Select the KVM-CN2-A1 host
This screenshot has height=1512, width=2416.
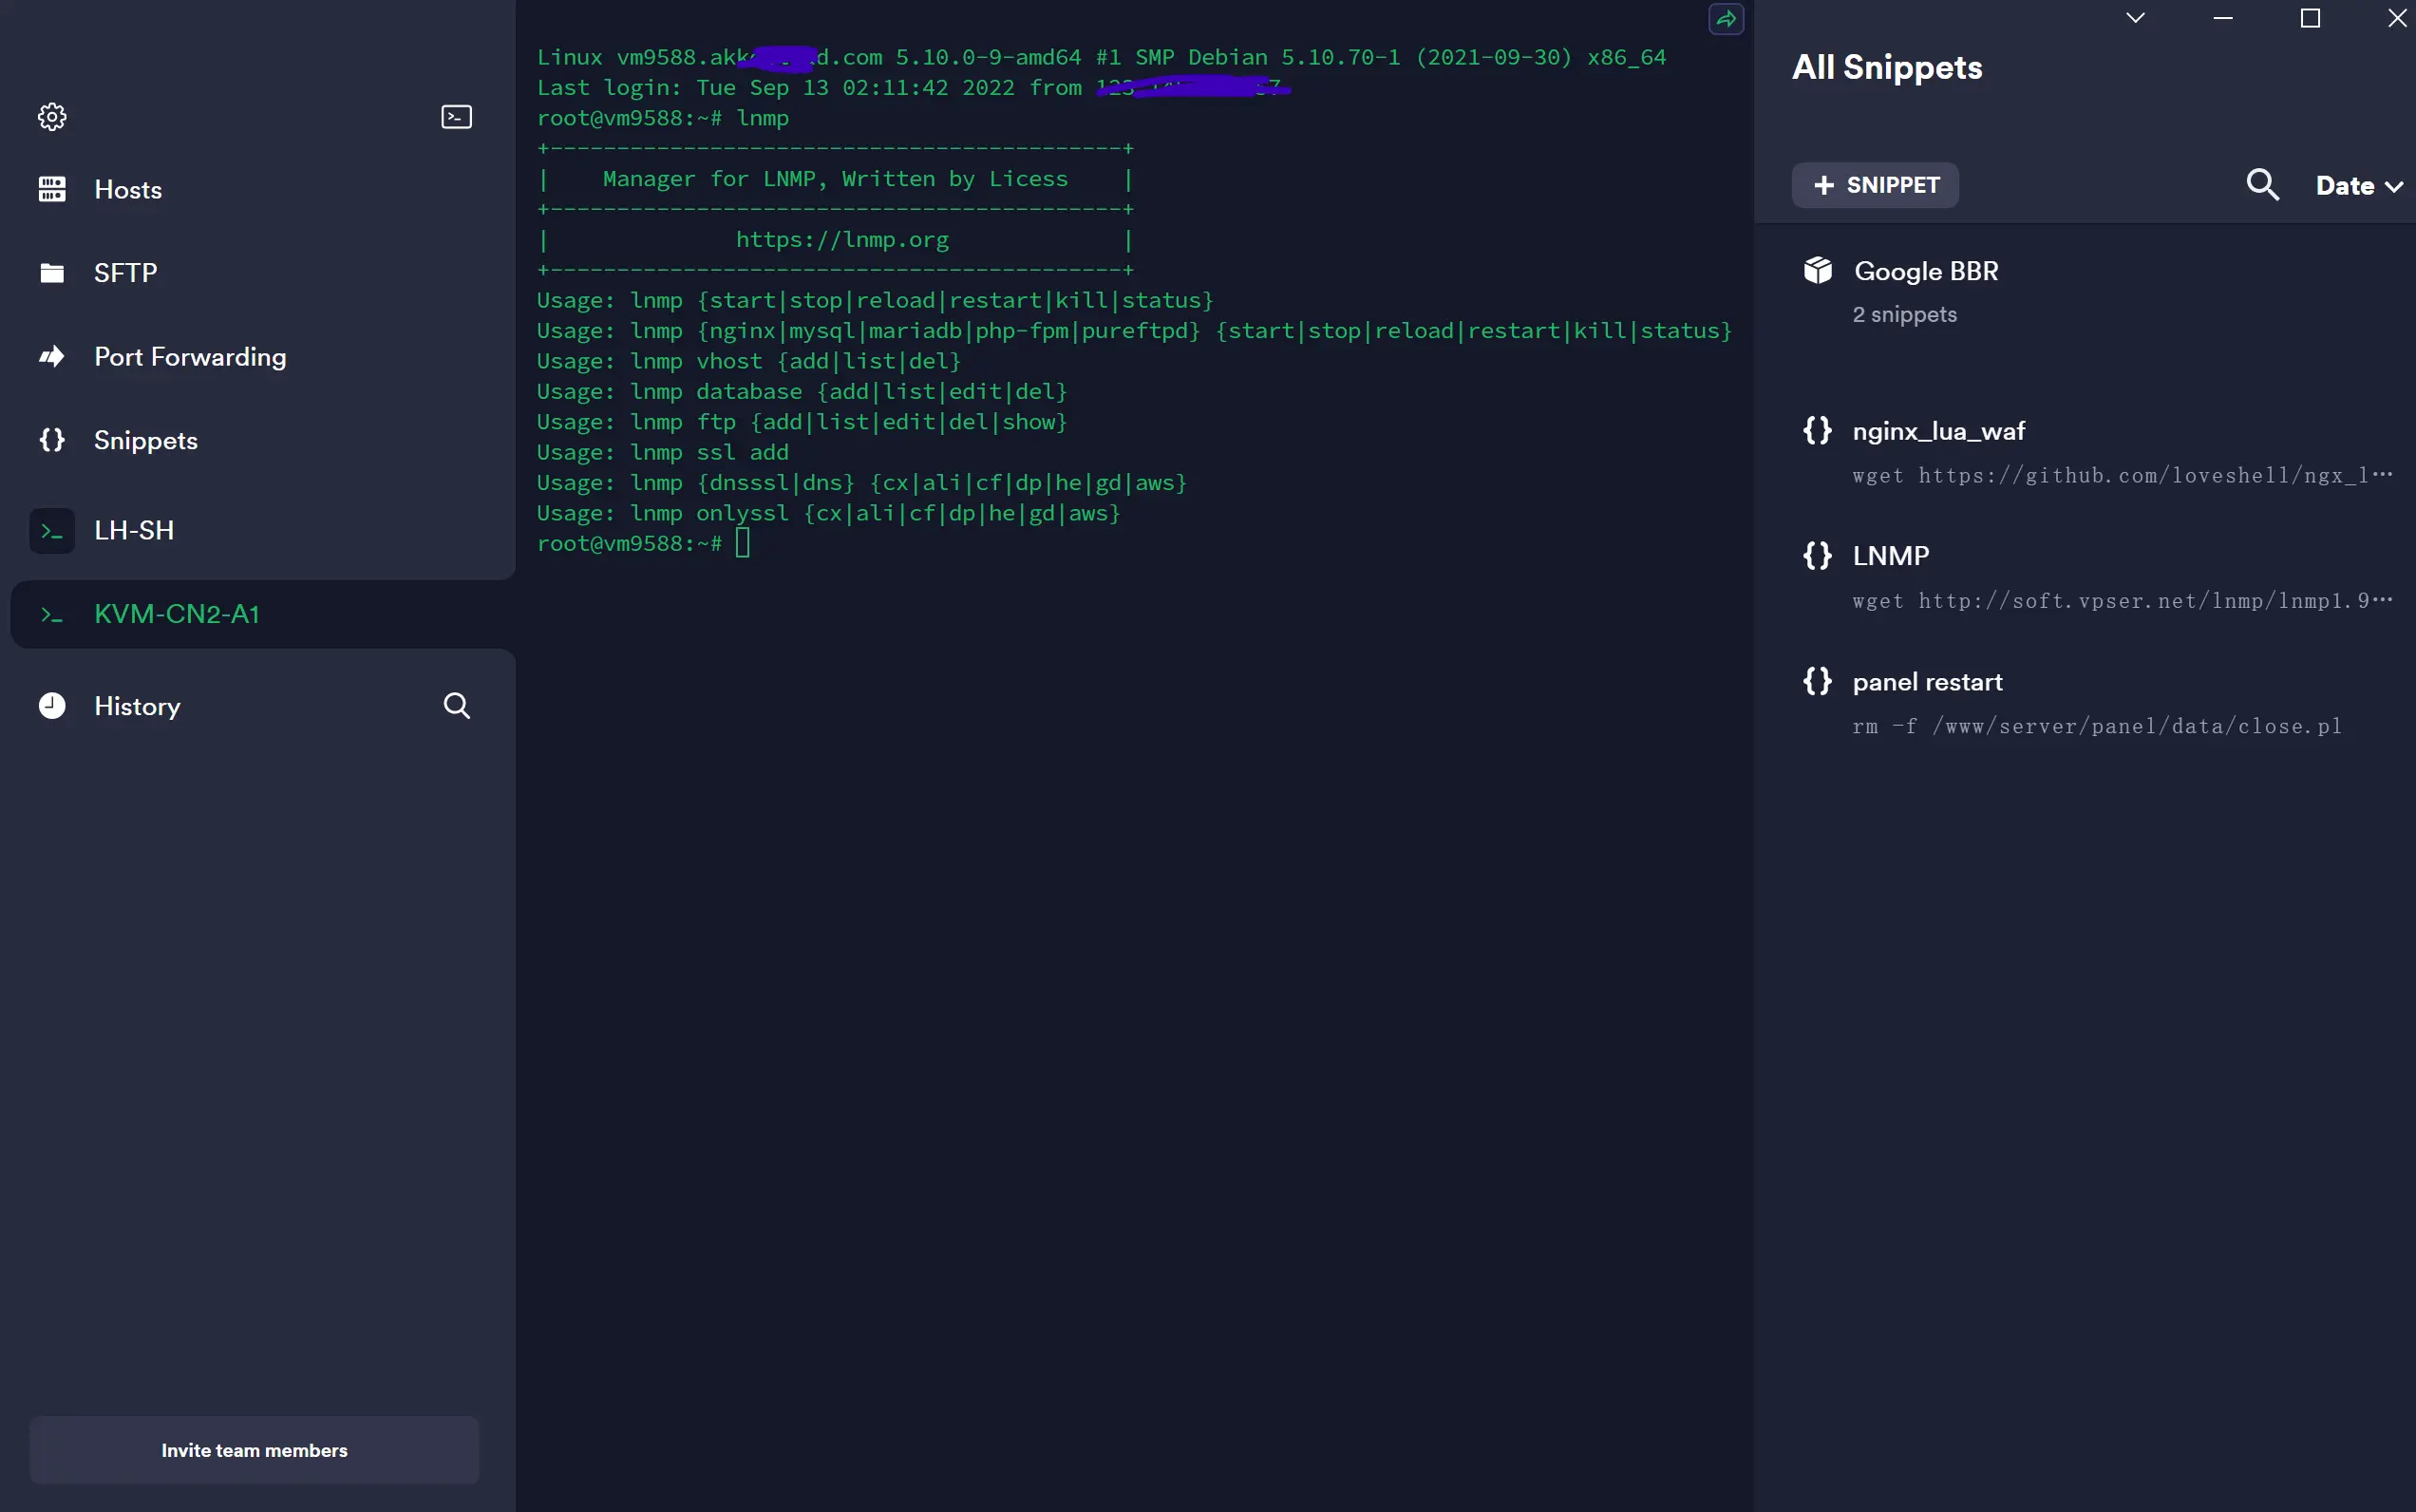pyautogui.click(x=178, y=614)
